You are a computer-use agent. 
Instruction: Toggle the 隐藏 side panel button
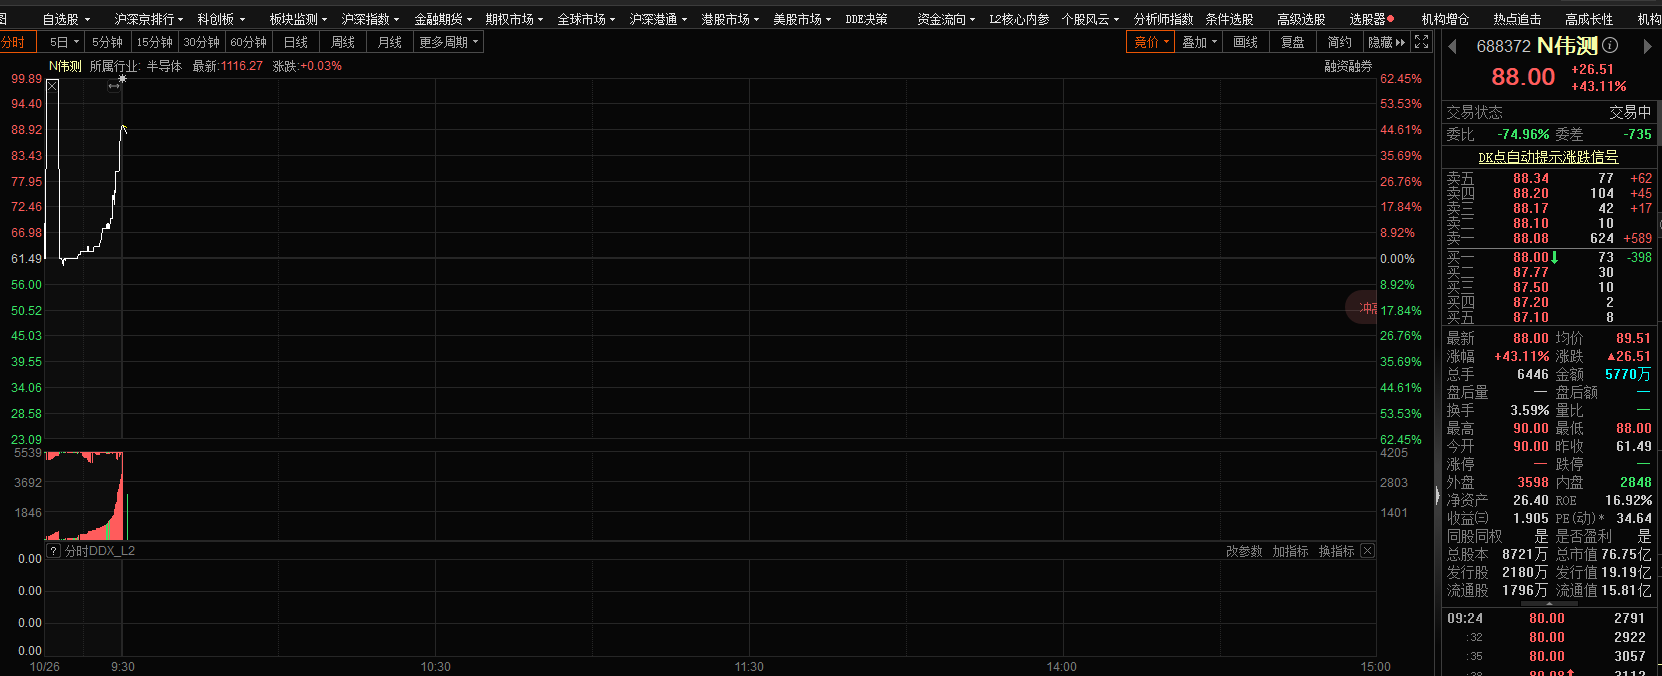1386,42
